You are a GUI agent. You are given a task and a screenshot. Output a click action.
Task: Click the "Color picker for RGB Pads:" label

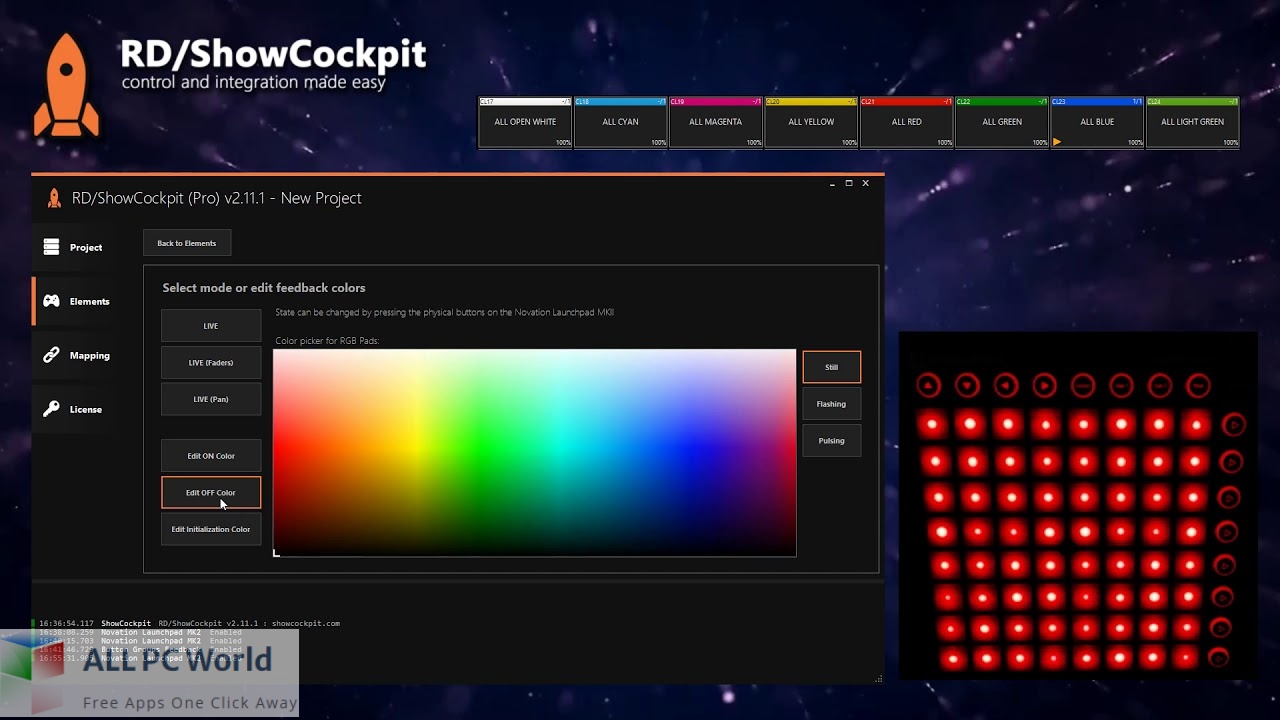click(327, 341)
